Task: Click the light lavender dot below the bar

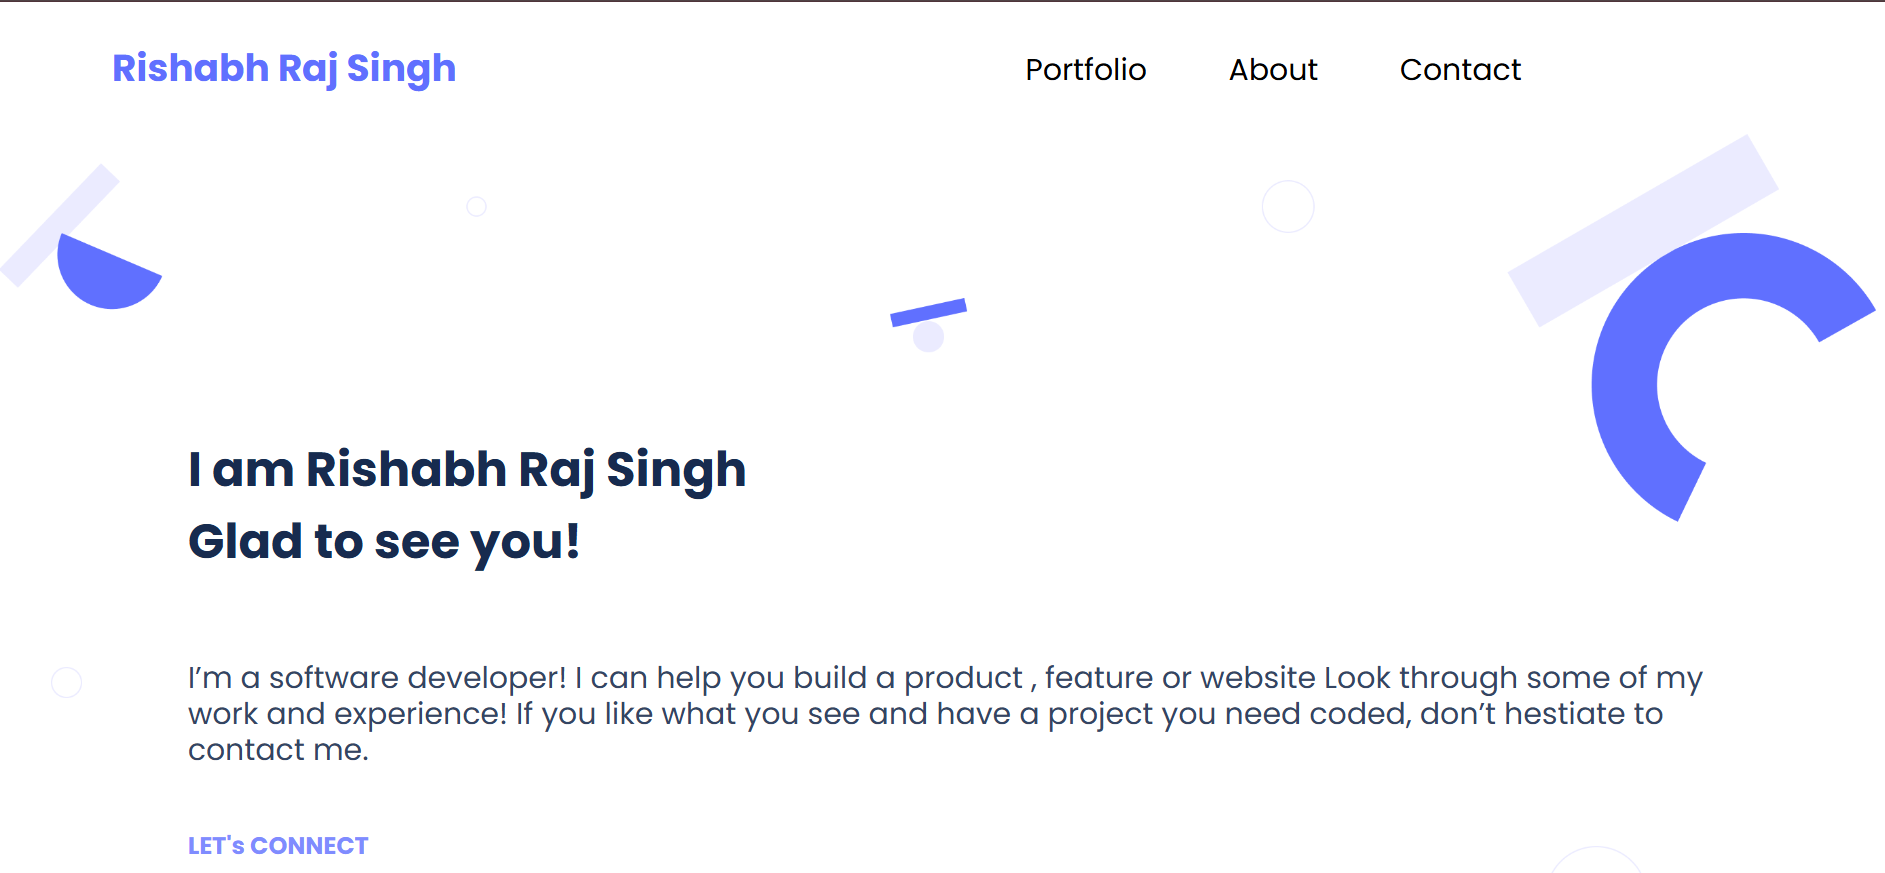Action: (x=929, y=337)
